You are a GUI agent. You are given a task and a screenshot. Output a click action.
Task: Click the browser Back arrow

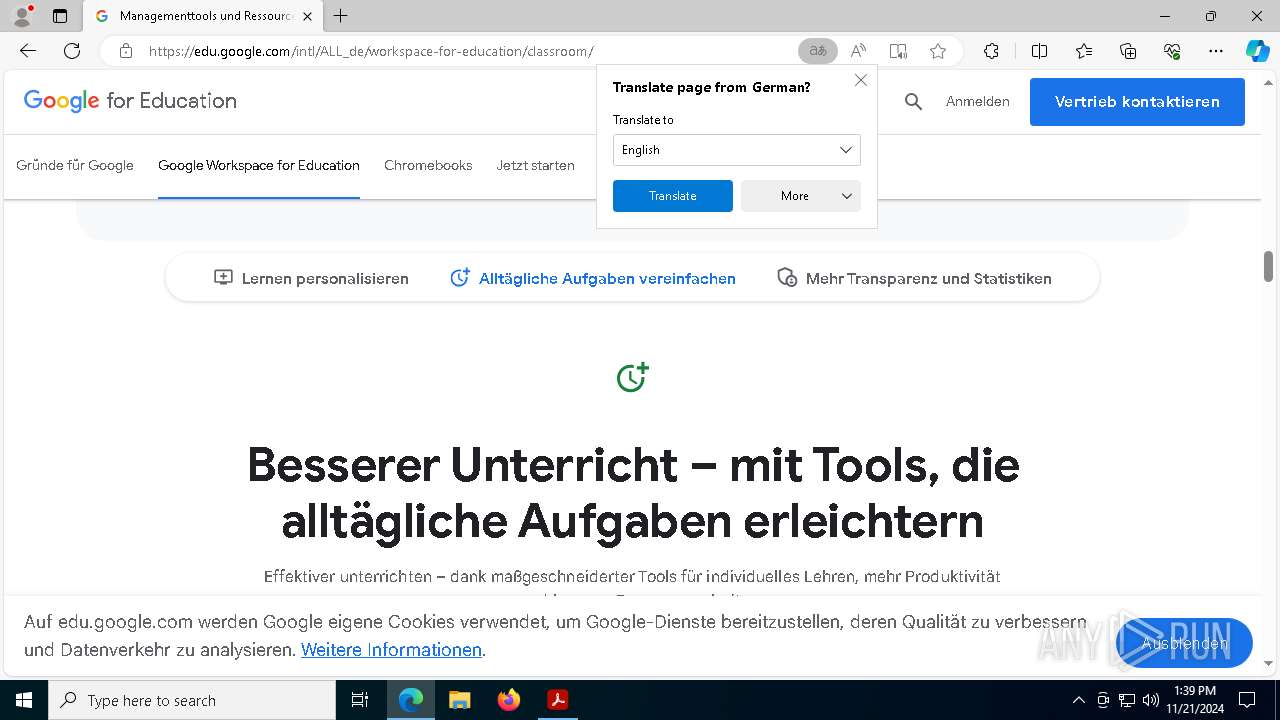[x=28, y=51]
